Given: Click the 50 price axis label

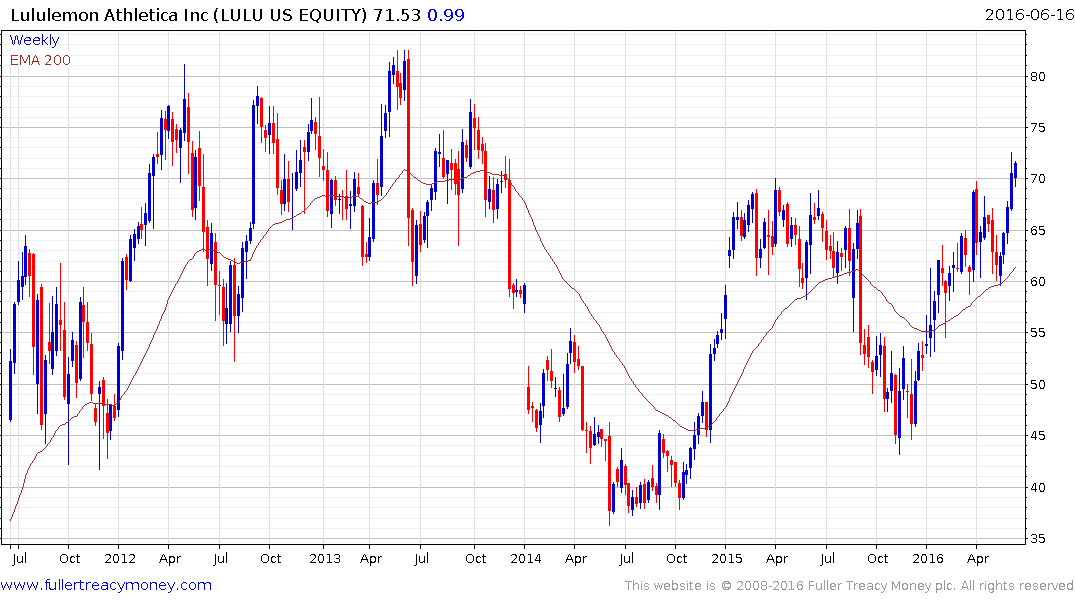Looking at the screenshot, I should [1037, 384].
